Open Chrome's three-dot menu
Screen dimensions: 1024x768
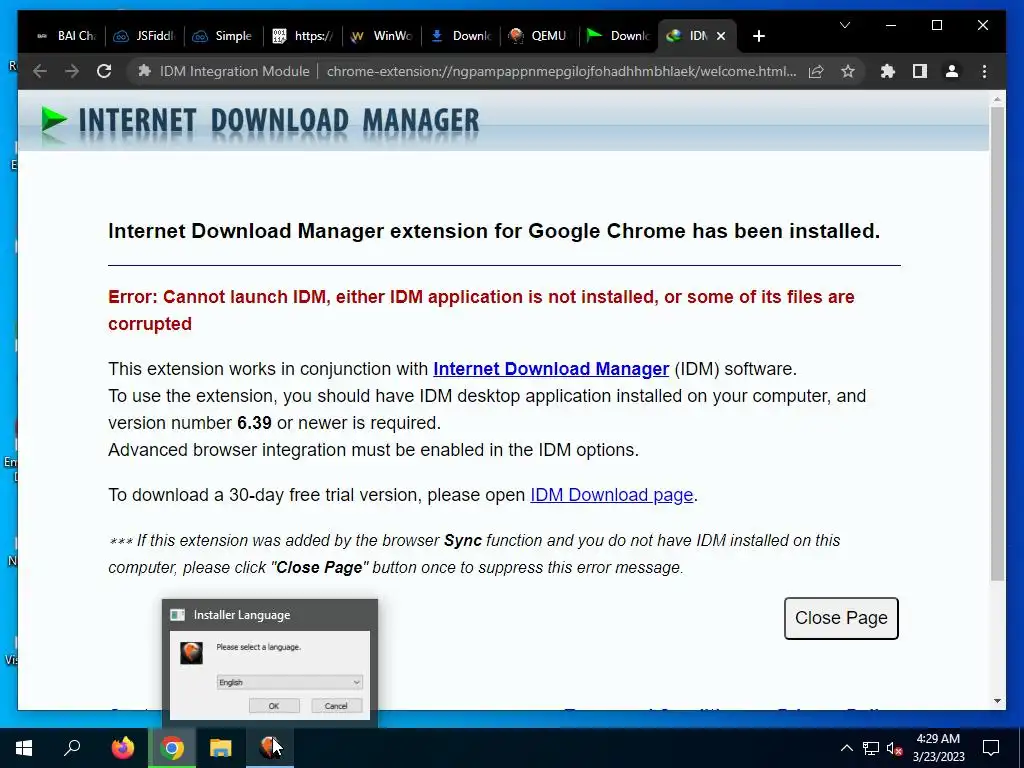[984, 71]
